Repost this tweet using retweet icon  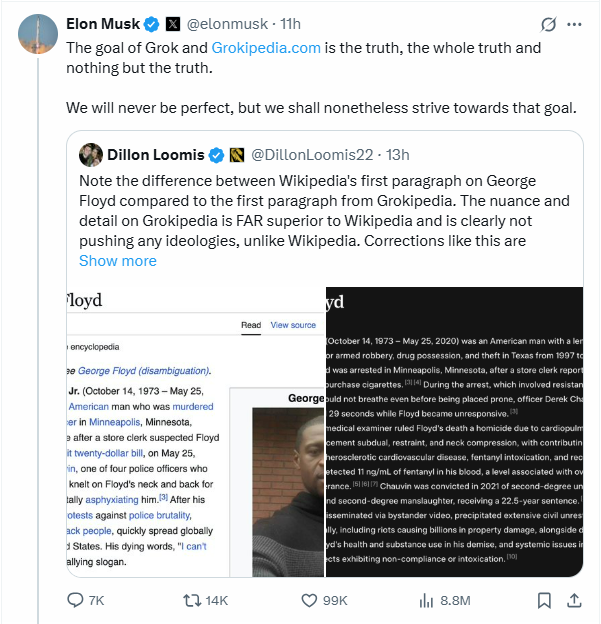[x=191, y=600]
